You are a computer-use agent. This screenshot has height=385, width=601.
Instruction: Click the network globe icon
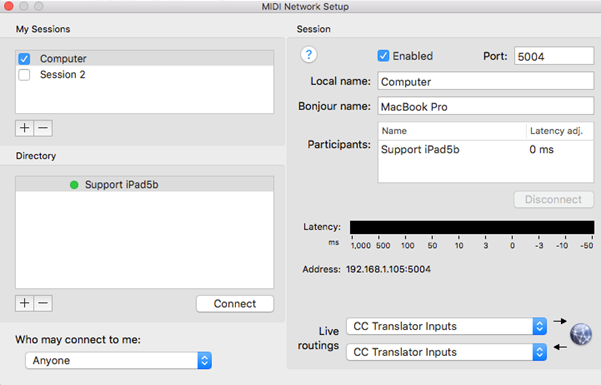coord(581,334)
